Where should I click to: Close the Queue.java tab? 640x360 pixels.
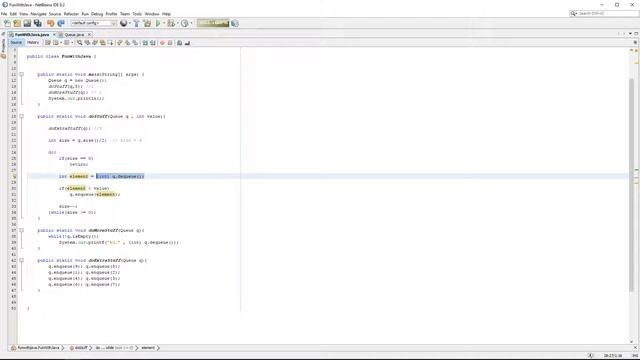(89, 35)
